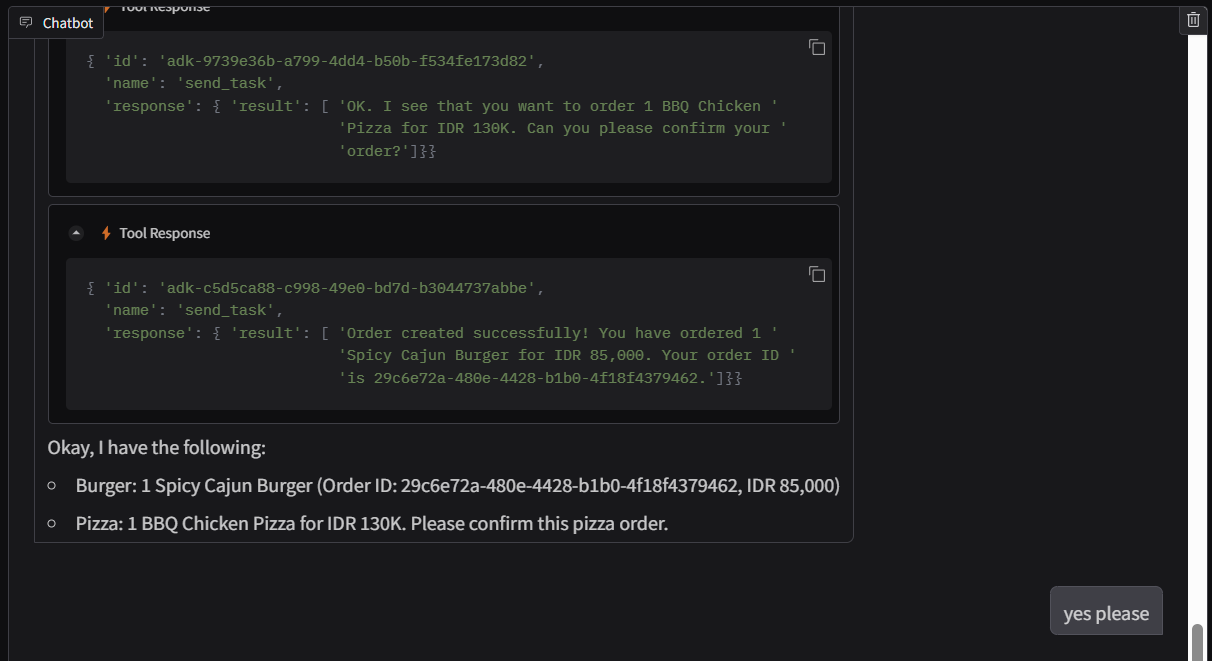Copy the Spicy Cajun Burger tool response code
1212x661 pixels.
817,274
